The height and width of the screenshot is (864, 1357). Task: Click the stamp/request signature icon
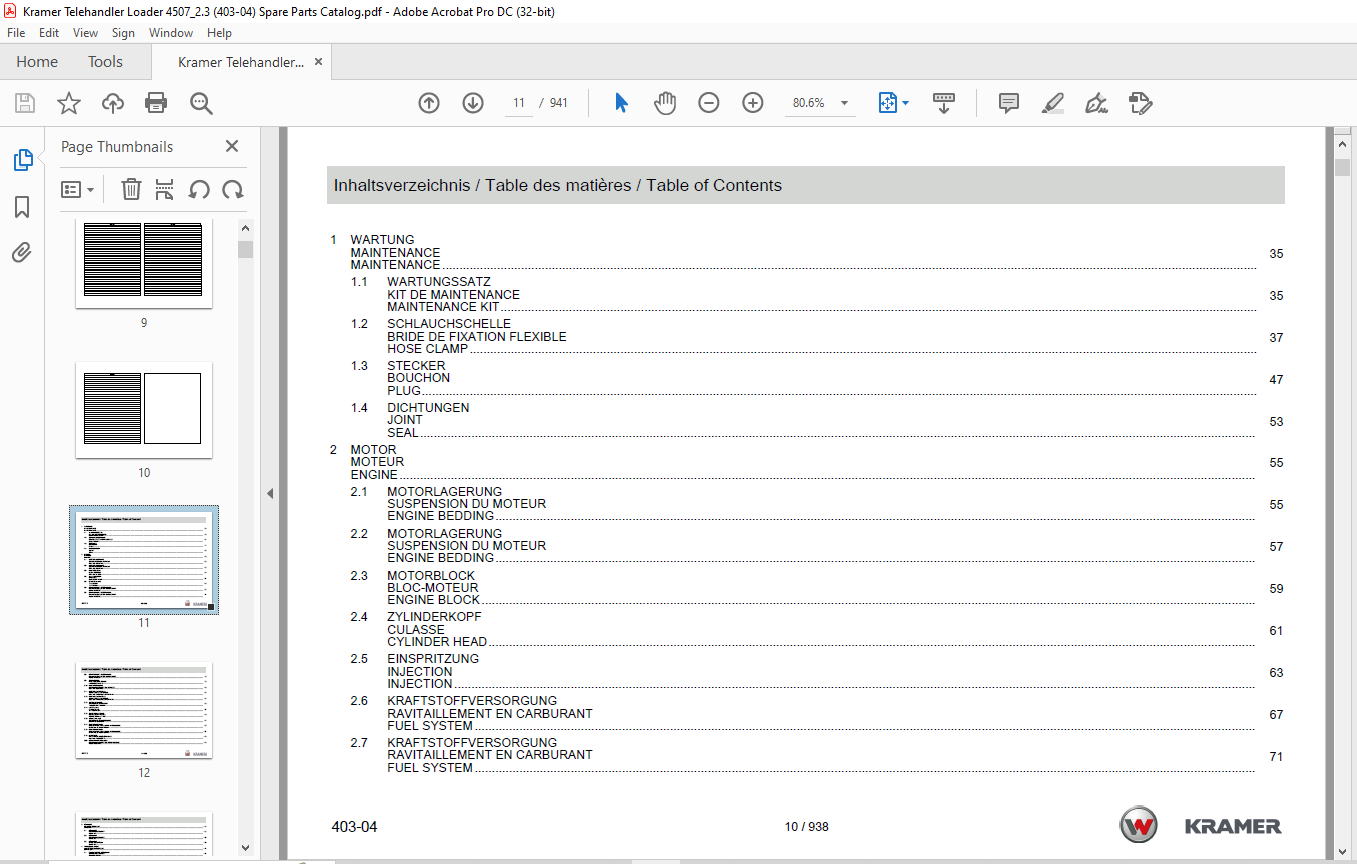pos(1141,103)
